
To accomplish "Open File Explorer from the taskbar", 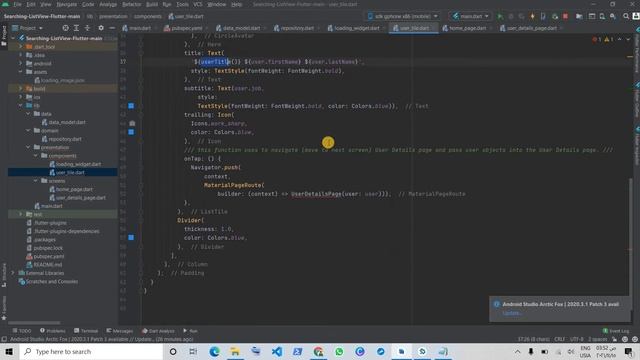I will click(235, 351).
